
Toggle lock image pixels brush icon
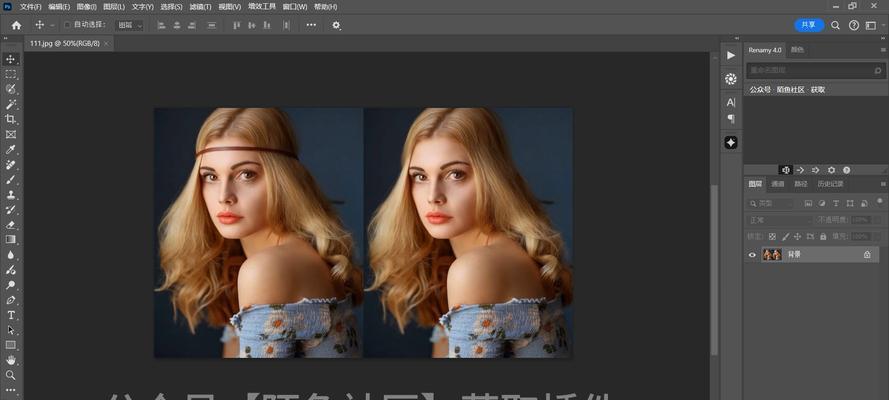[x=785, y=237]
